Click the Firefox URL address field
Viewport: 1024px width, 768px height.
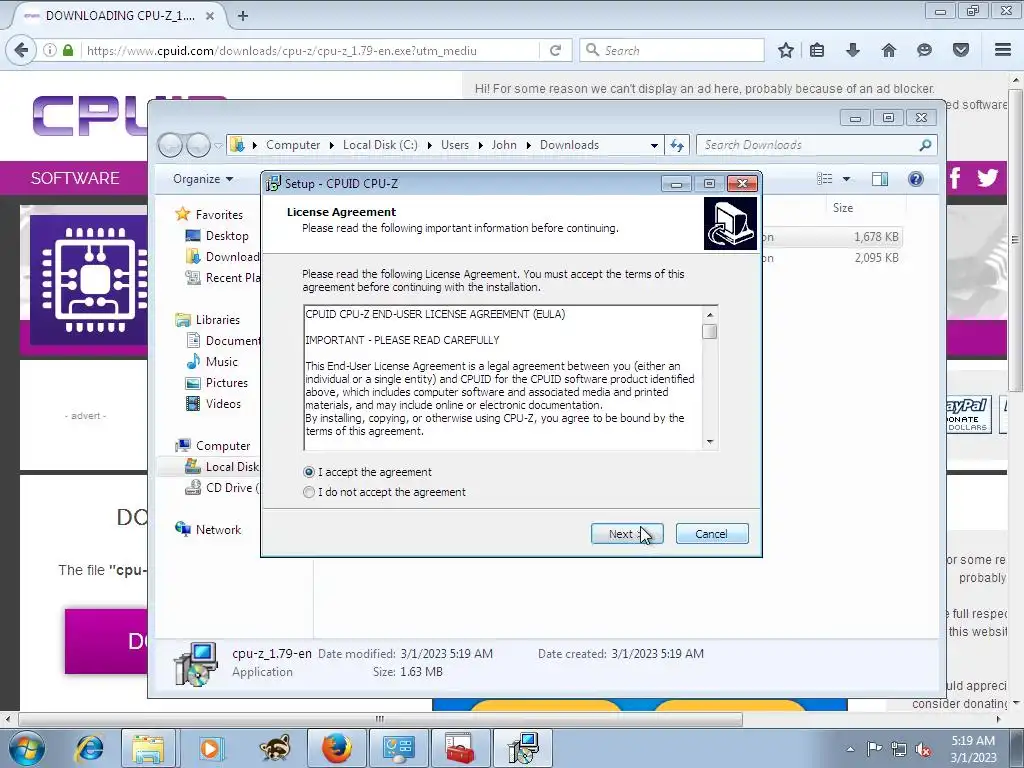(310, 50)
